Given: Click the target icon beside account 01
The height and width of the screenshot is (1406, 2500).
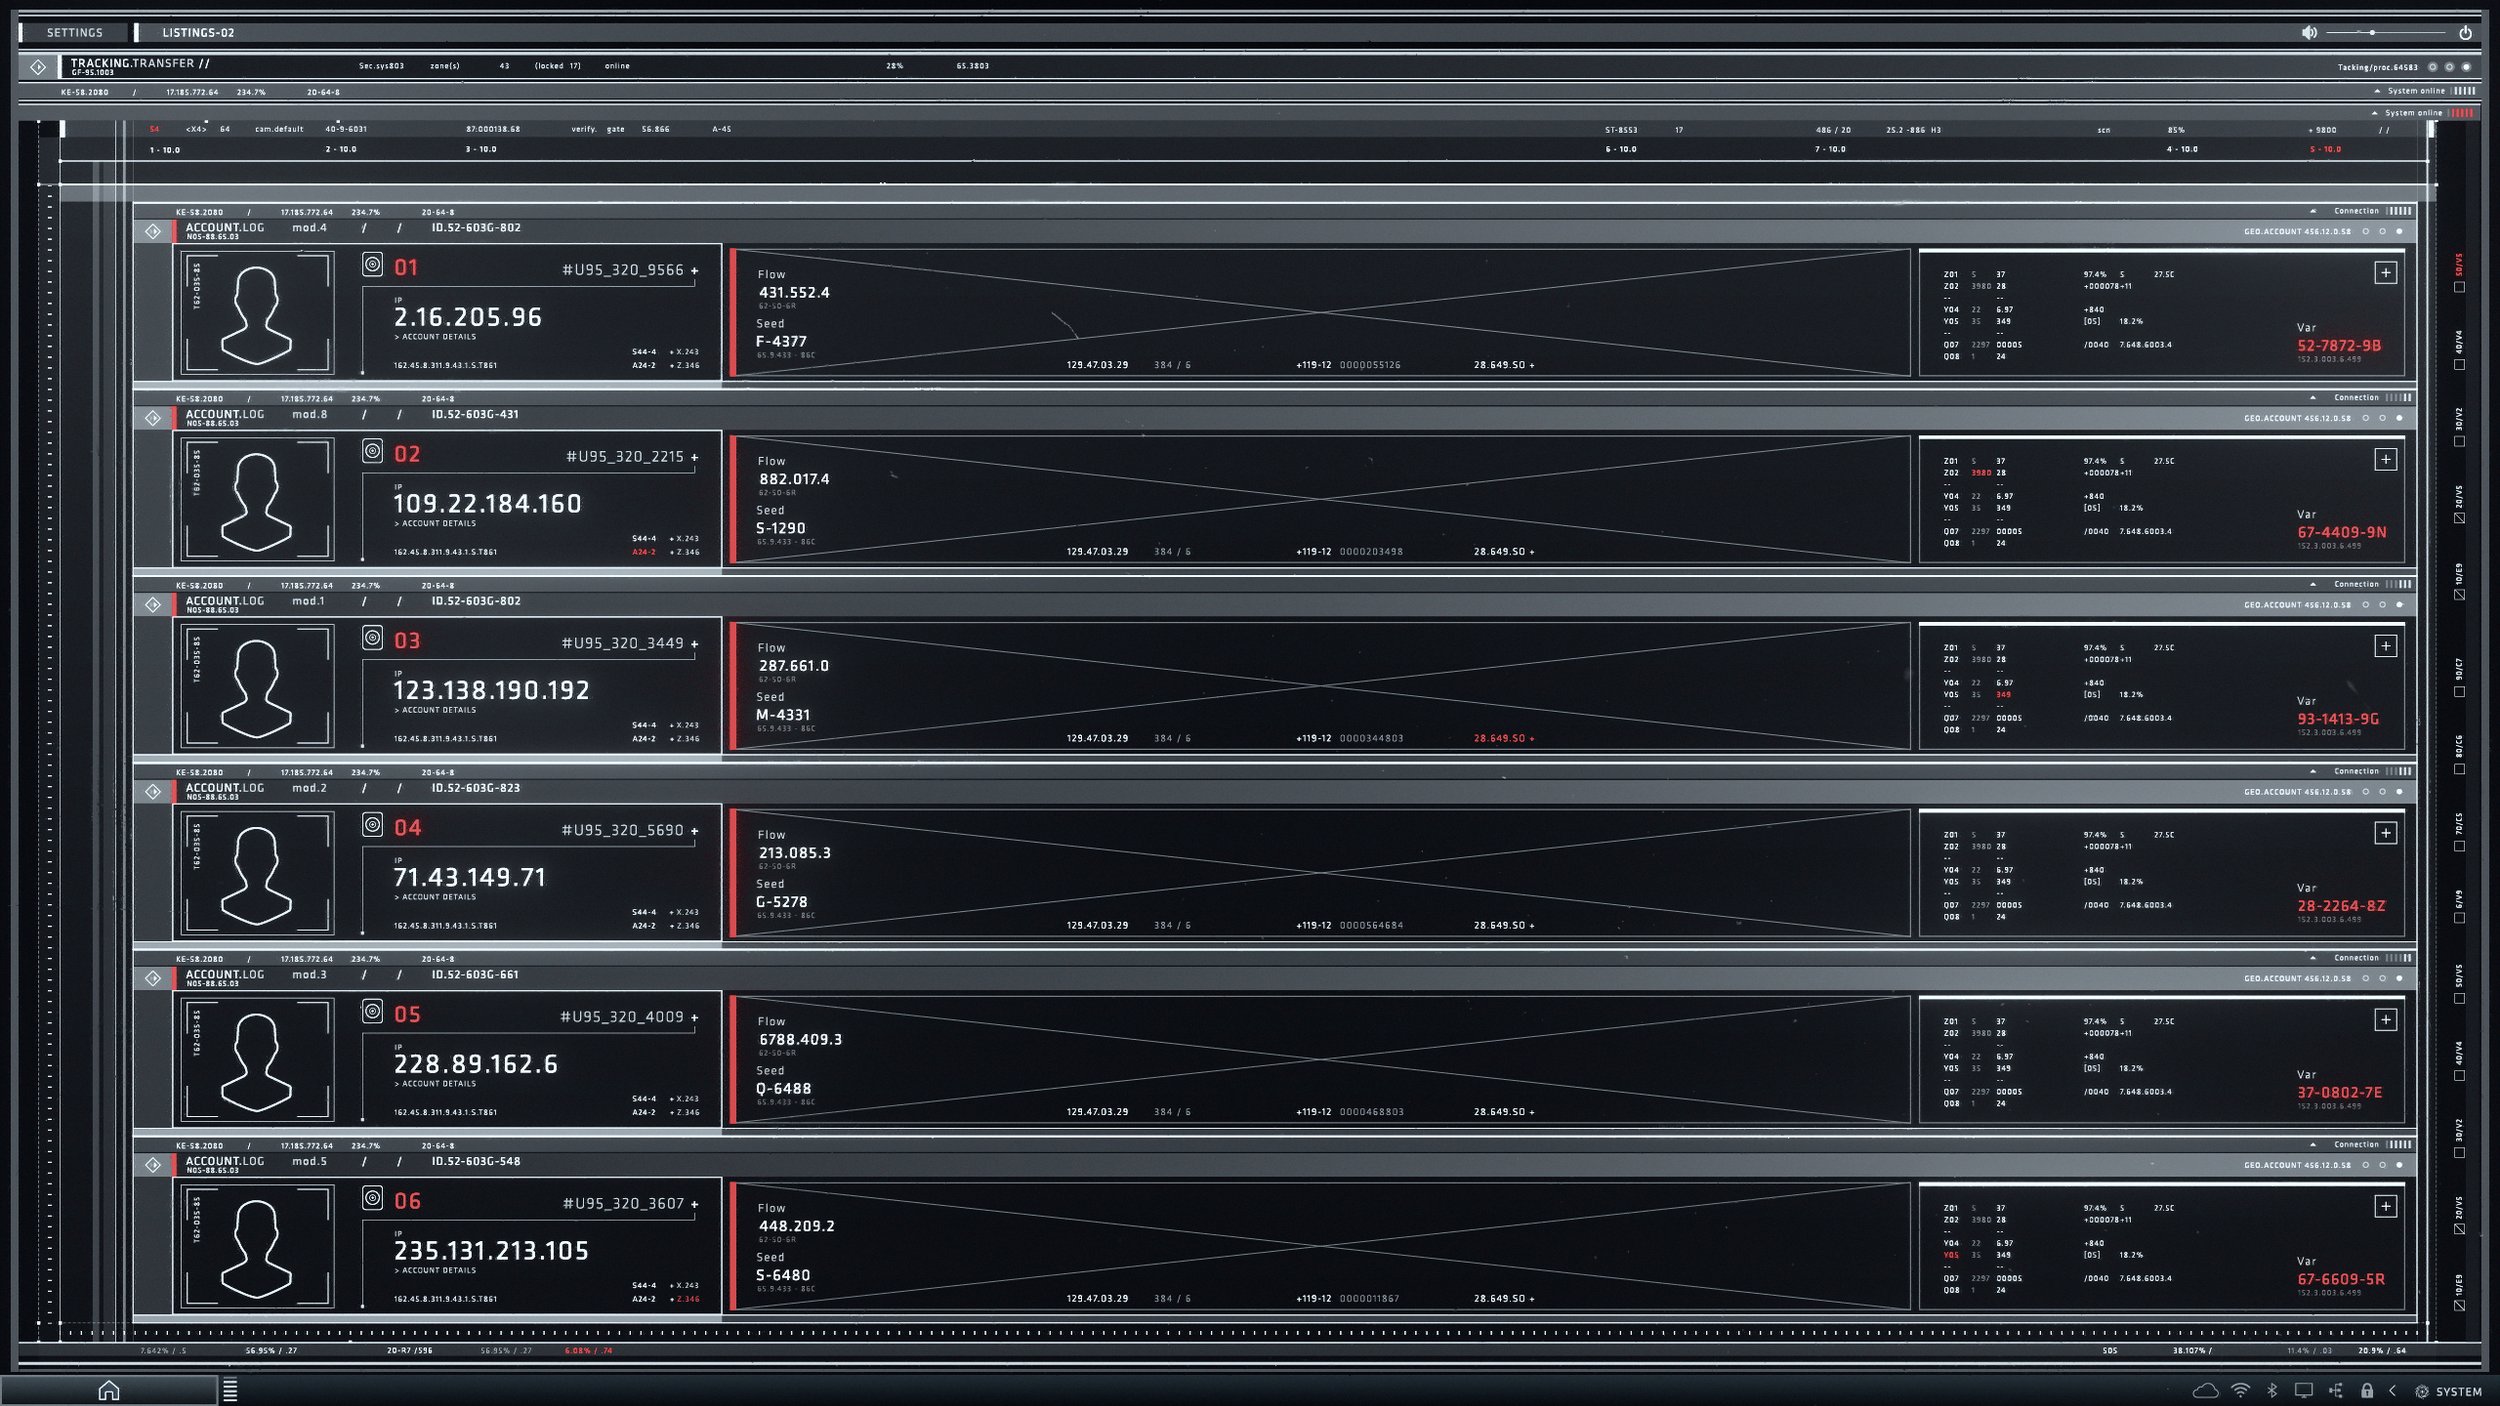Looking at the screenshot, I should [372, 265].
